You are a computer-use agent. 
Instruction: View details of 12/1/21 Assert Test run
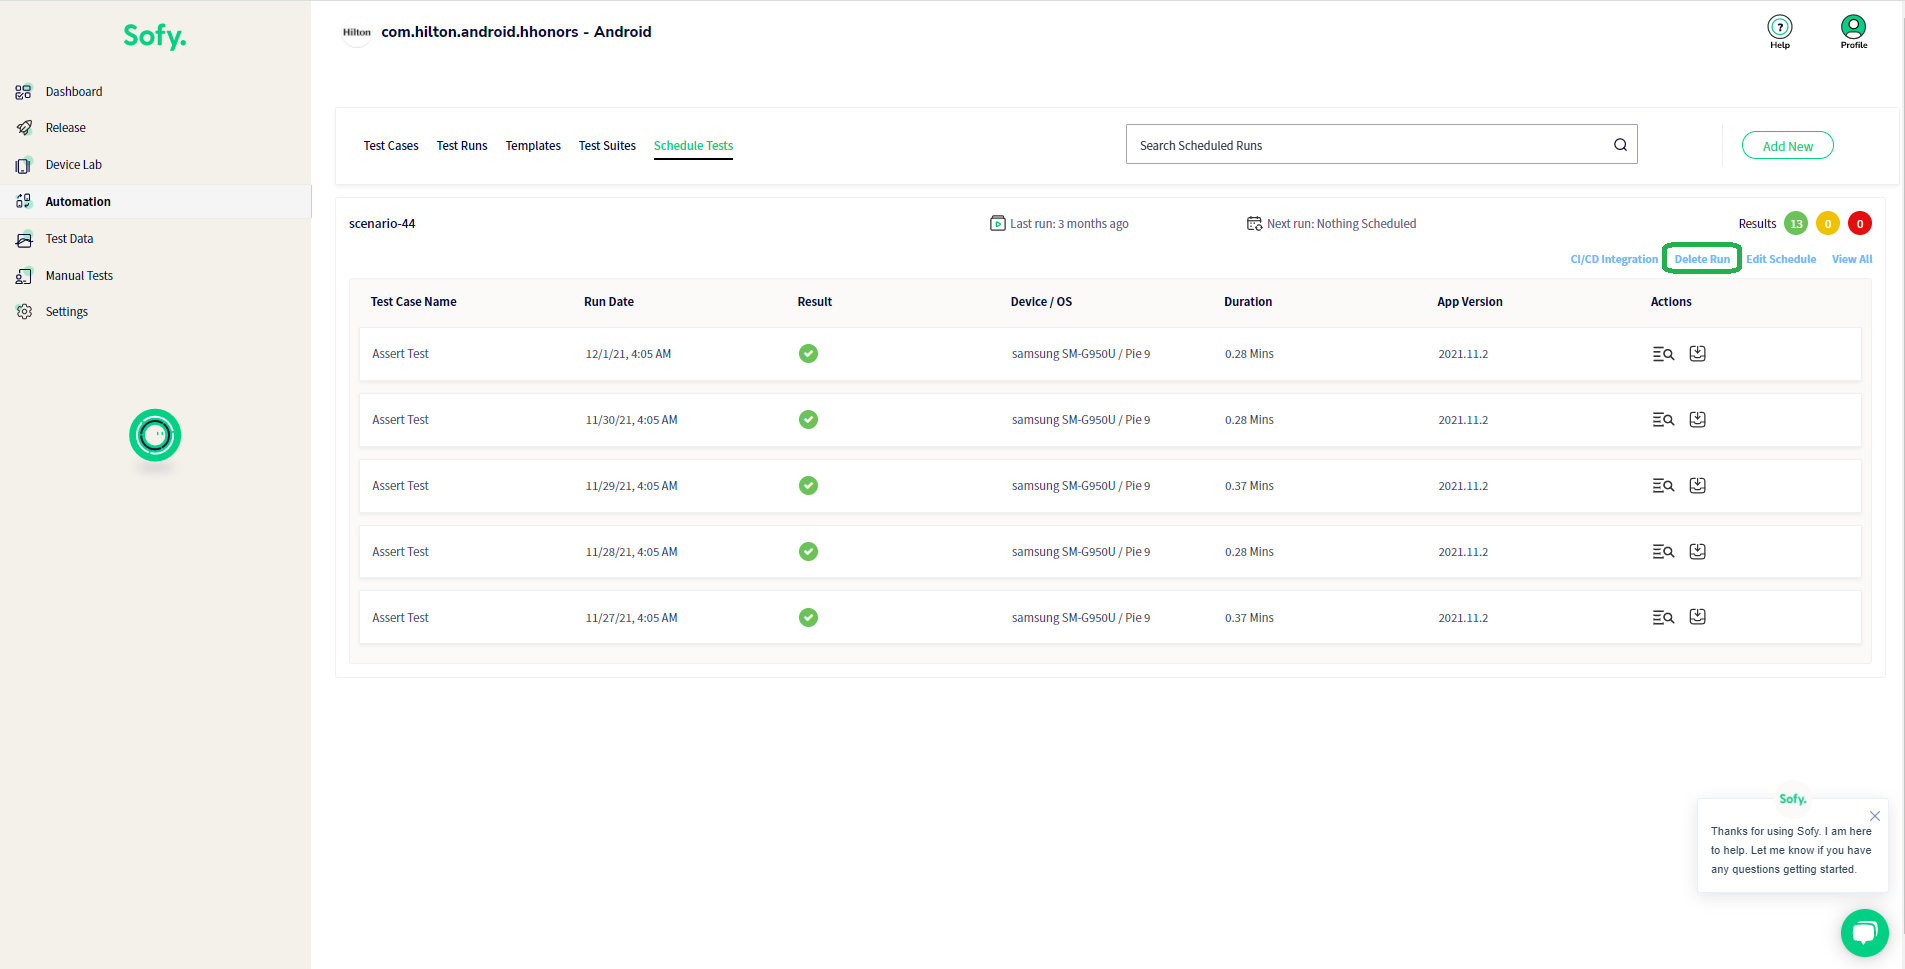coord(1663,354)
